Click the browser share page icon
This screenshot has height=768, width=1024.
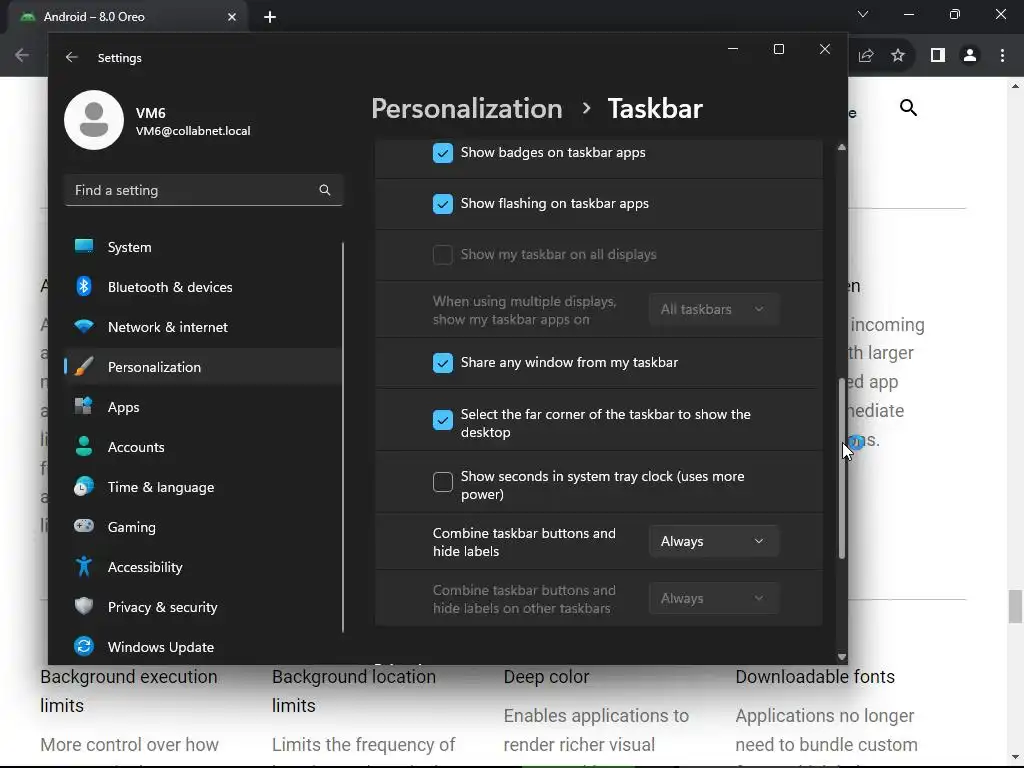tap(866, 56)
